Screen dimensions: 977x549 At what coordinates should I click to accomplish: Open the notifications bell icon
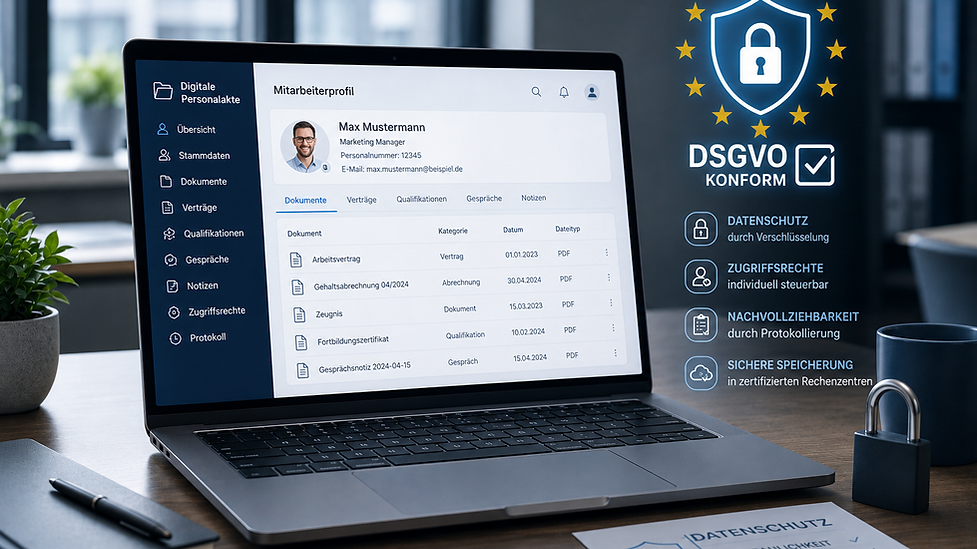[x=564, y=92]
